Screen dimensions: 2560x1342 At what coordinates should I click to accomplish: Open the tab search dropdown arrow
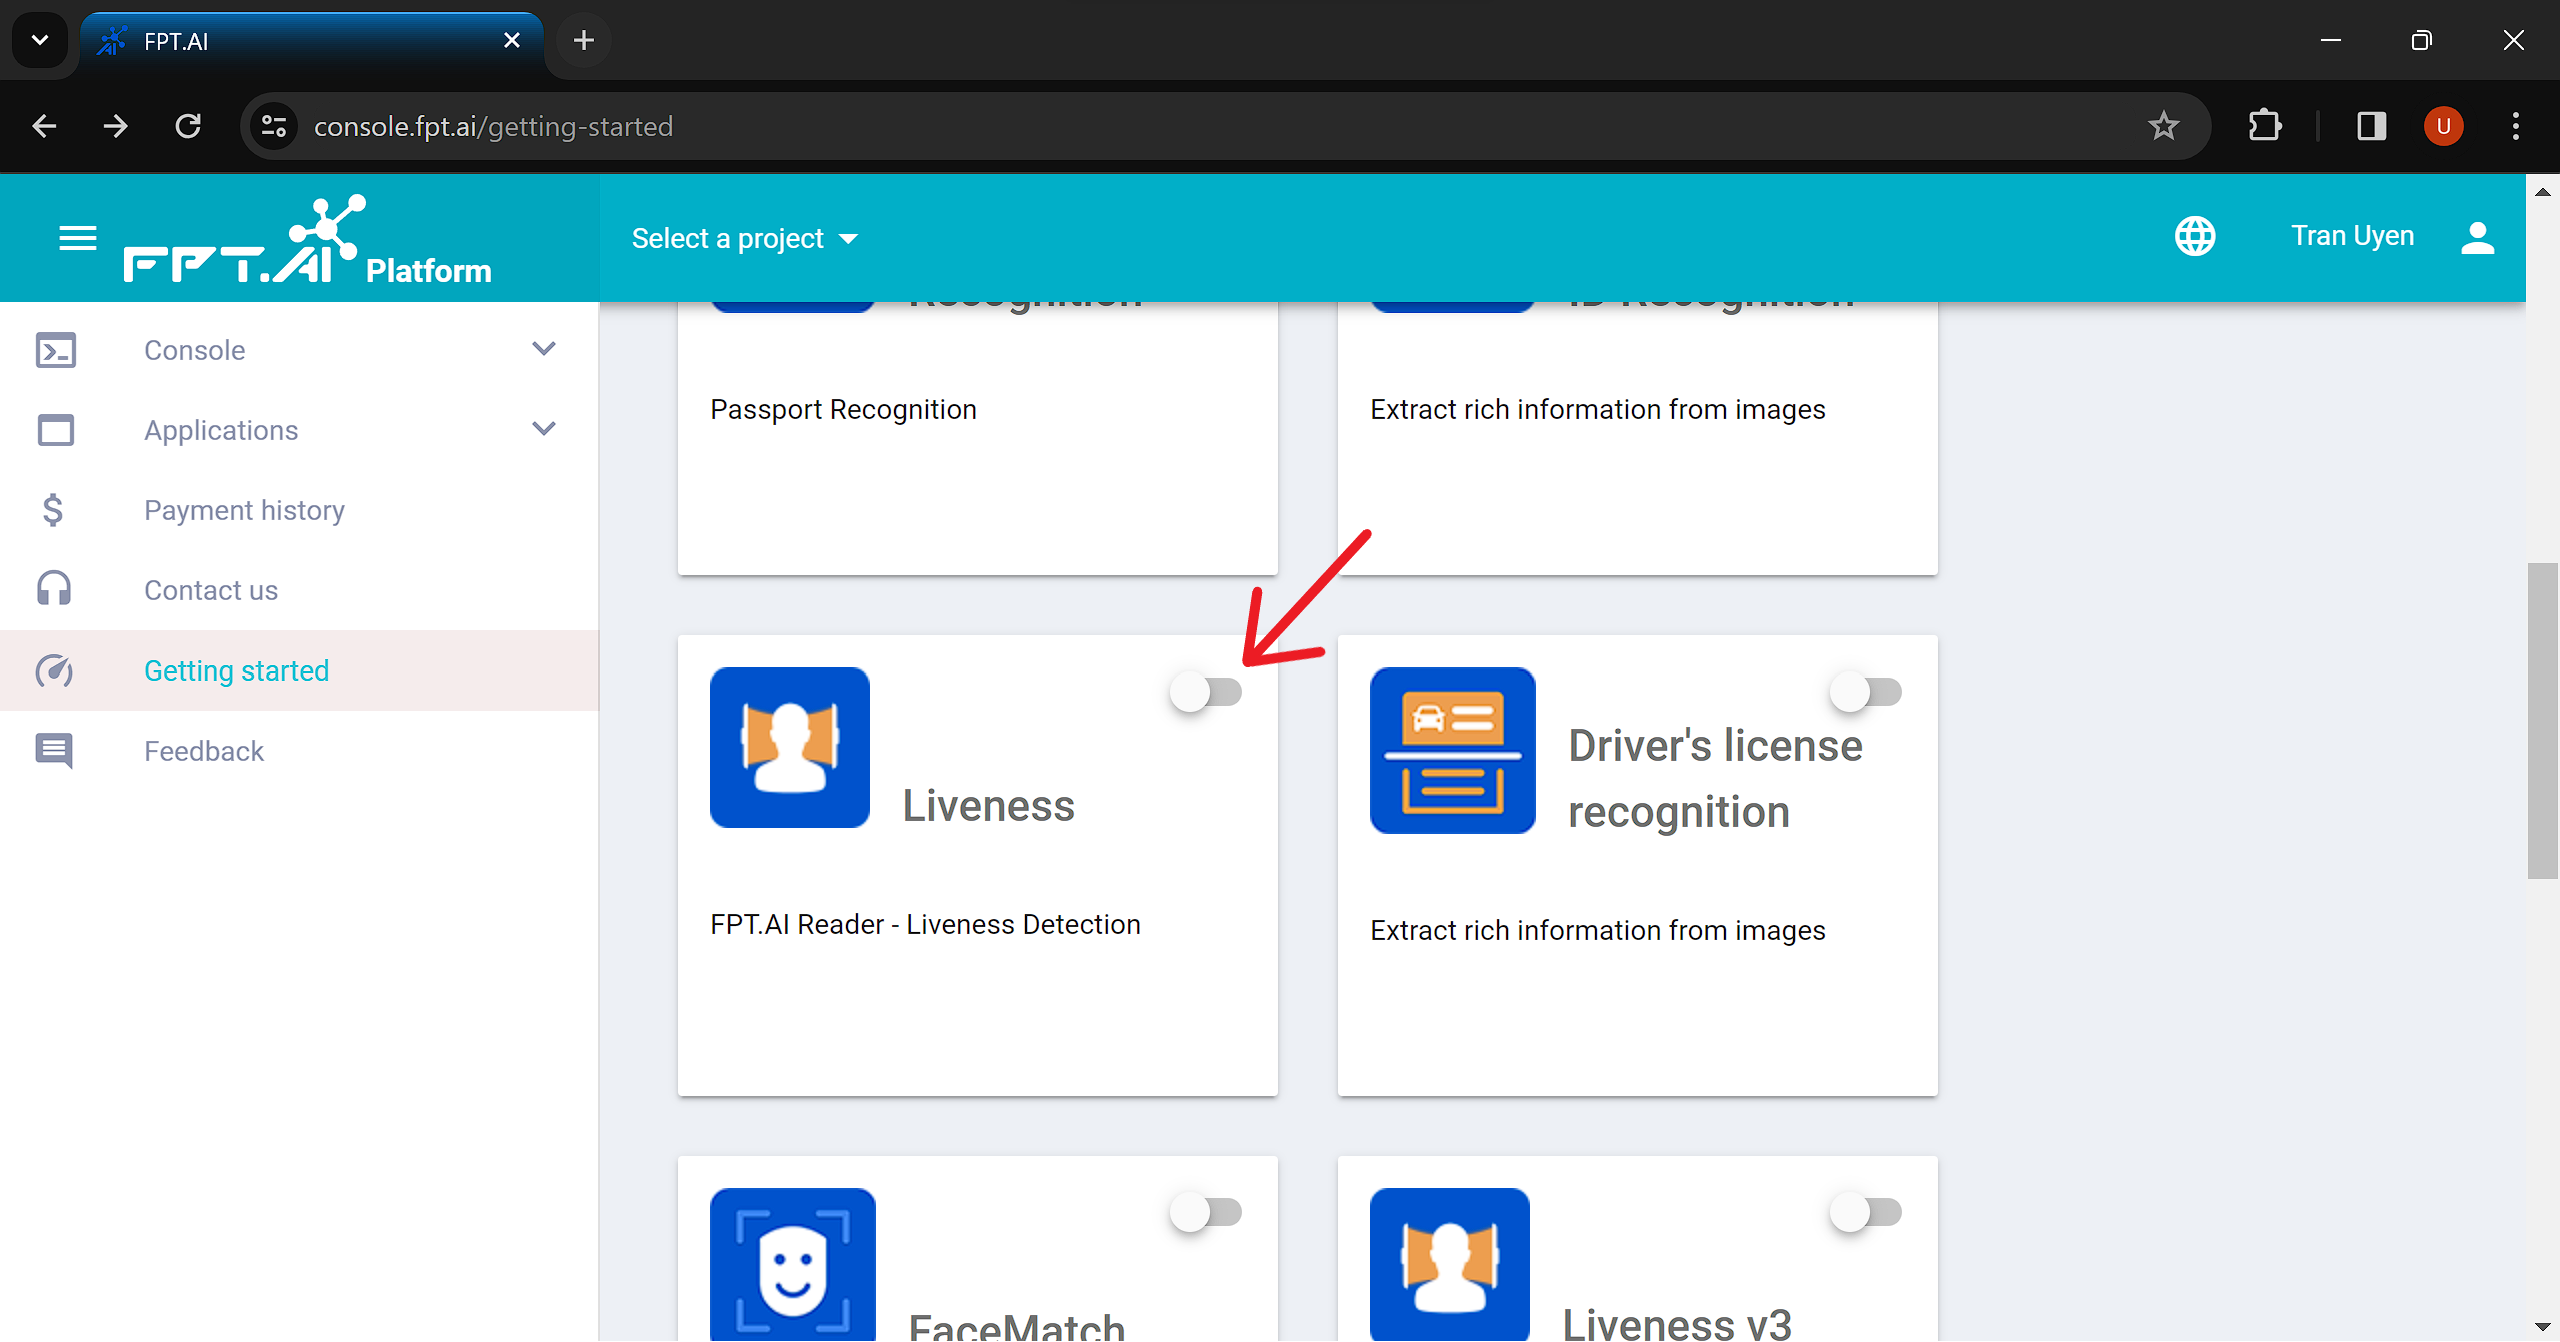tap(40, 40)
